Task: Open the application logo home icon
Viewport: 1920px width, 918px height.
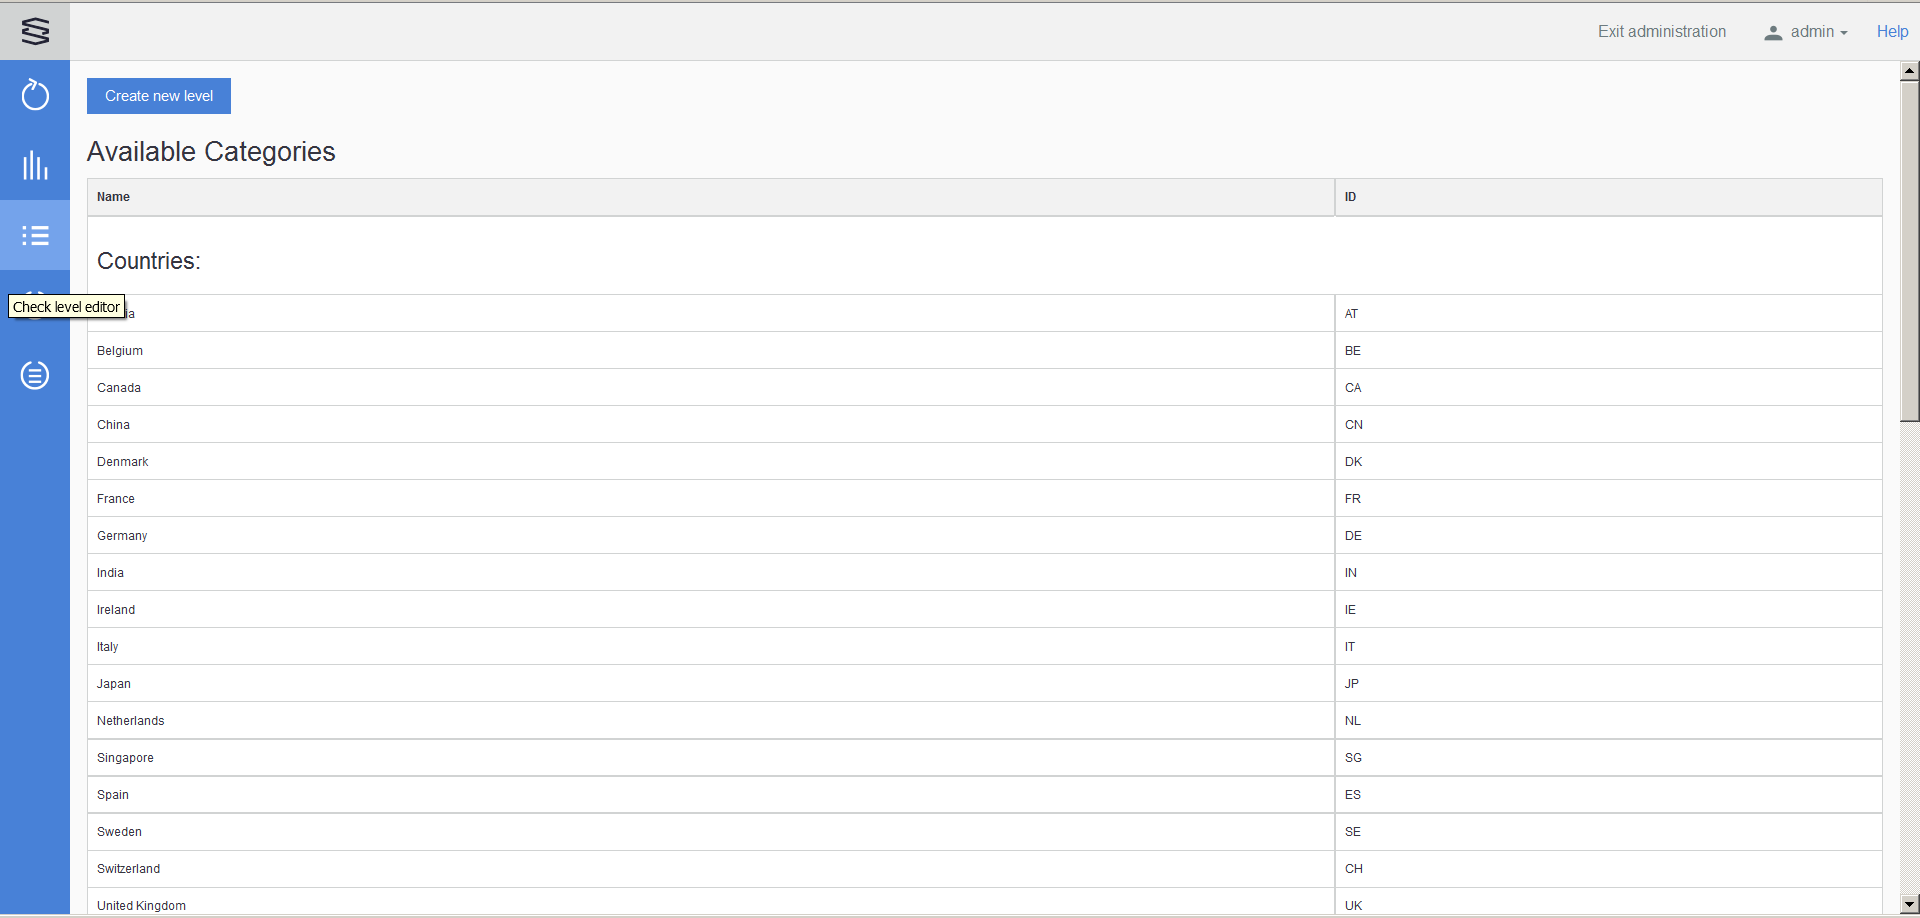Action: click(x=35, y=31)
